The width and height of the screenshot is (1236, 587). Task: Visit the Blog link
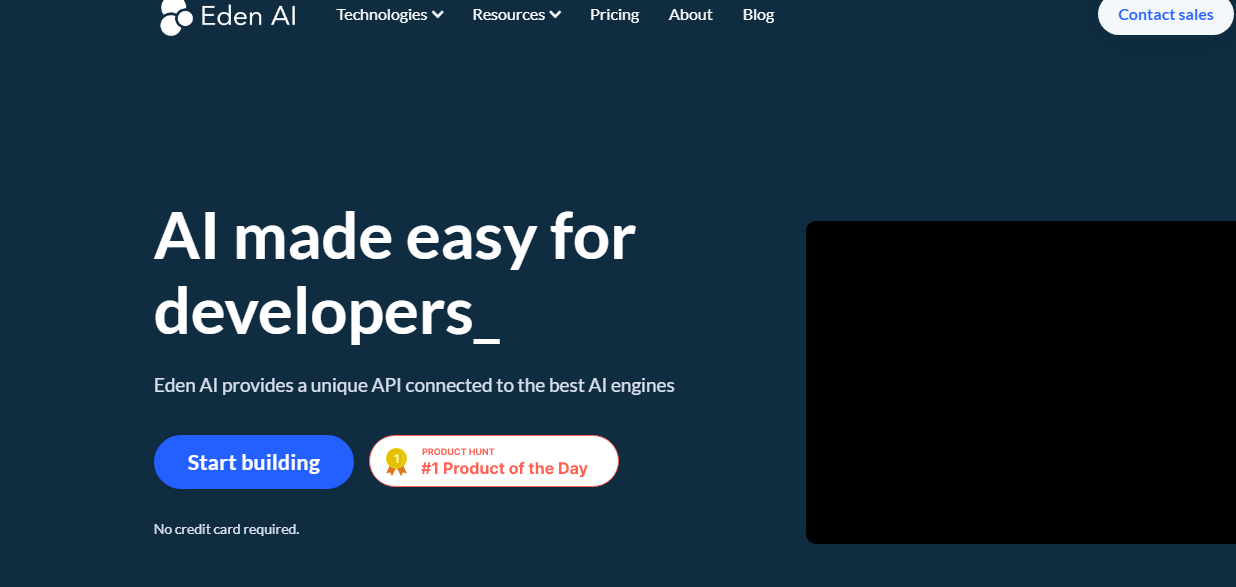(758, 15)
